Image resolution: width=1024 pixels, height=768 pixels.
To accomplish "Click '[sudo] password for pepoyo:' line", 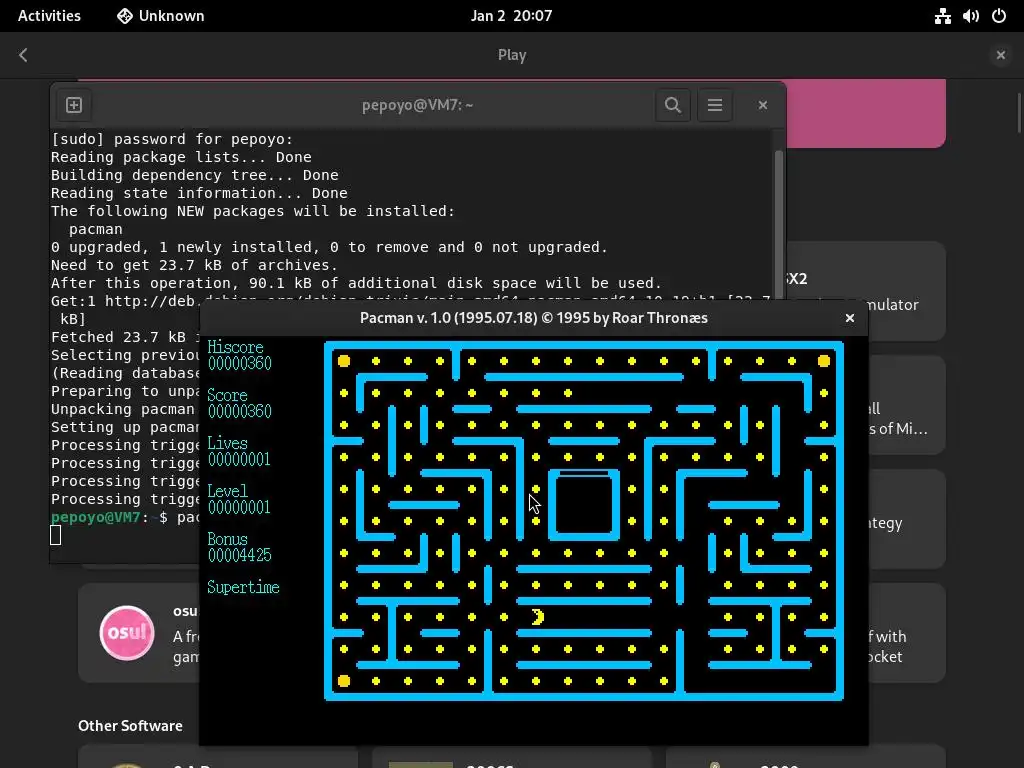I will click(172, 139).
